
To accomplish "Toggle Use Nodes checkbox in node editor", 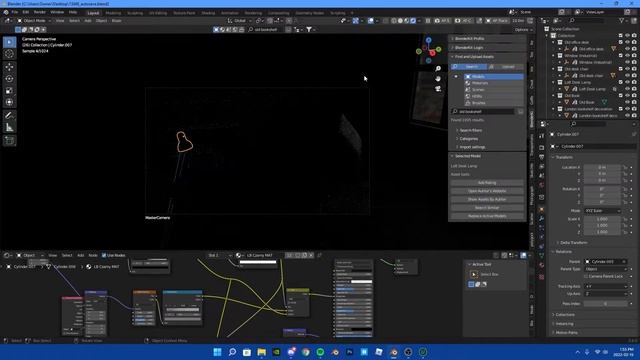I will click(104, 255).
